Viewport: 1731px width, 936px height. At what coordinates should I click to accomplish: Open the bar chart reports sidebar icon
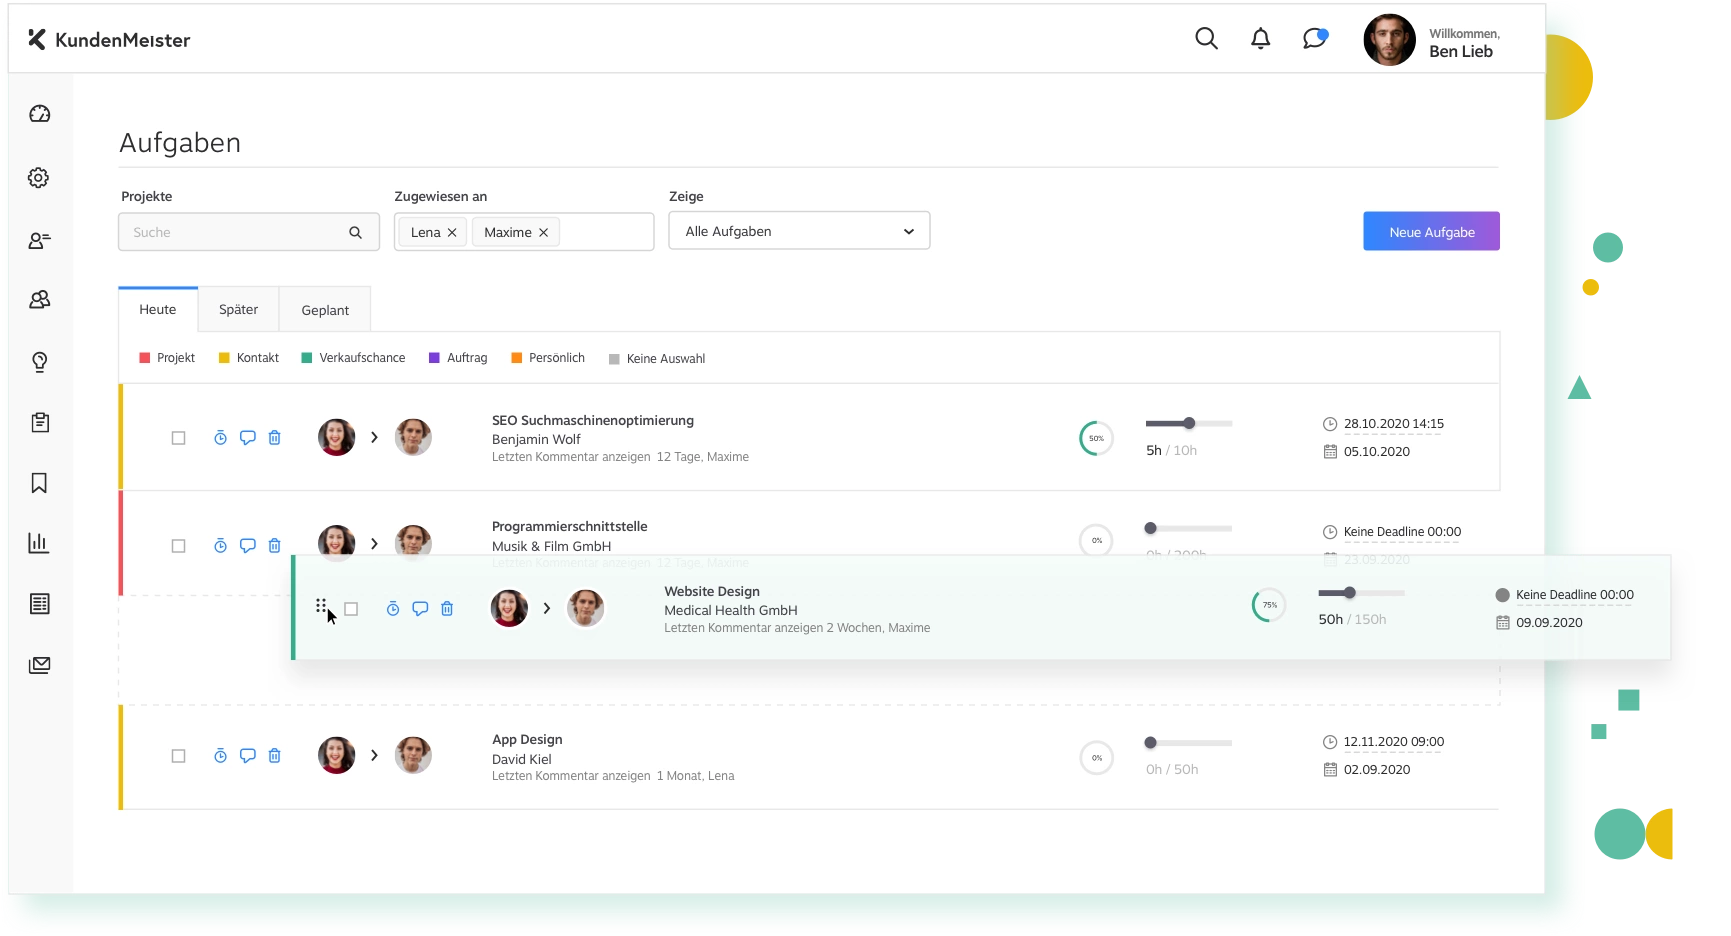[39, 543]
